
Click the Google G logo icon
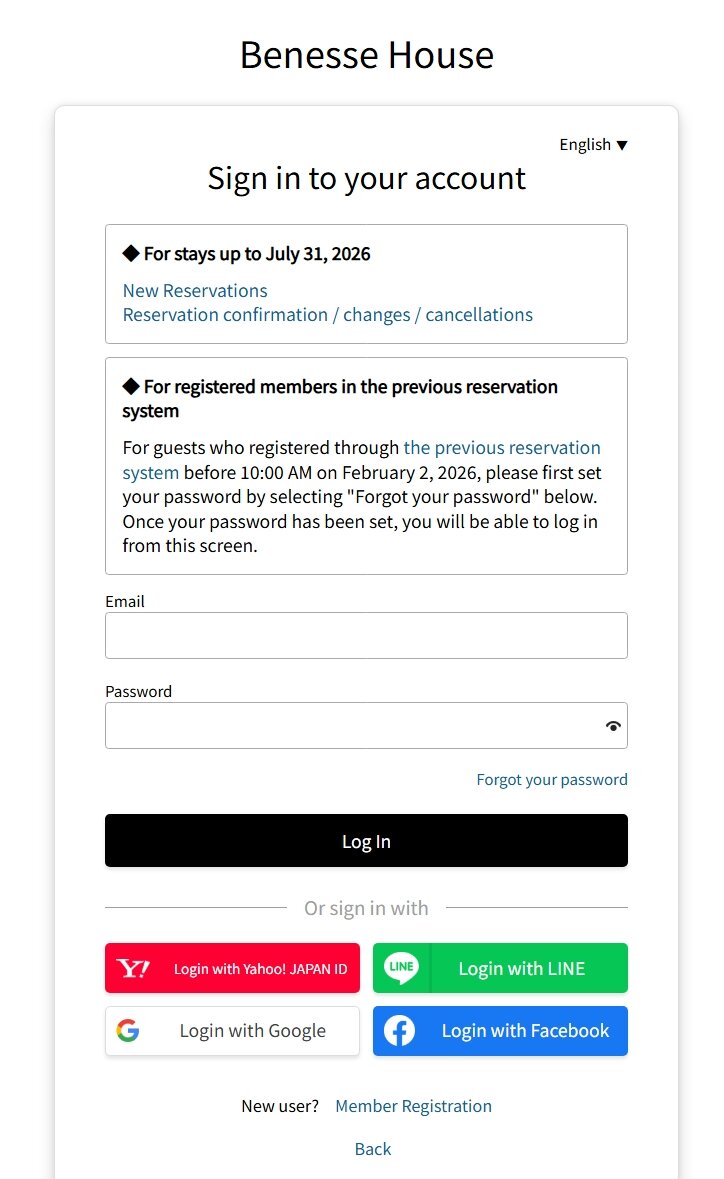[x=127, y=1031]
